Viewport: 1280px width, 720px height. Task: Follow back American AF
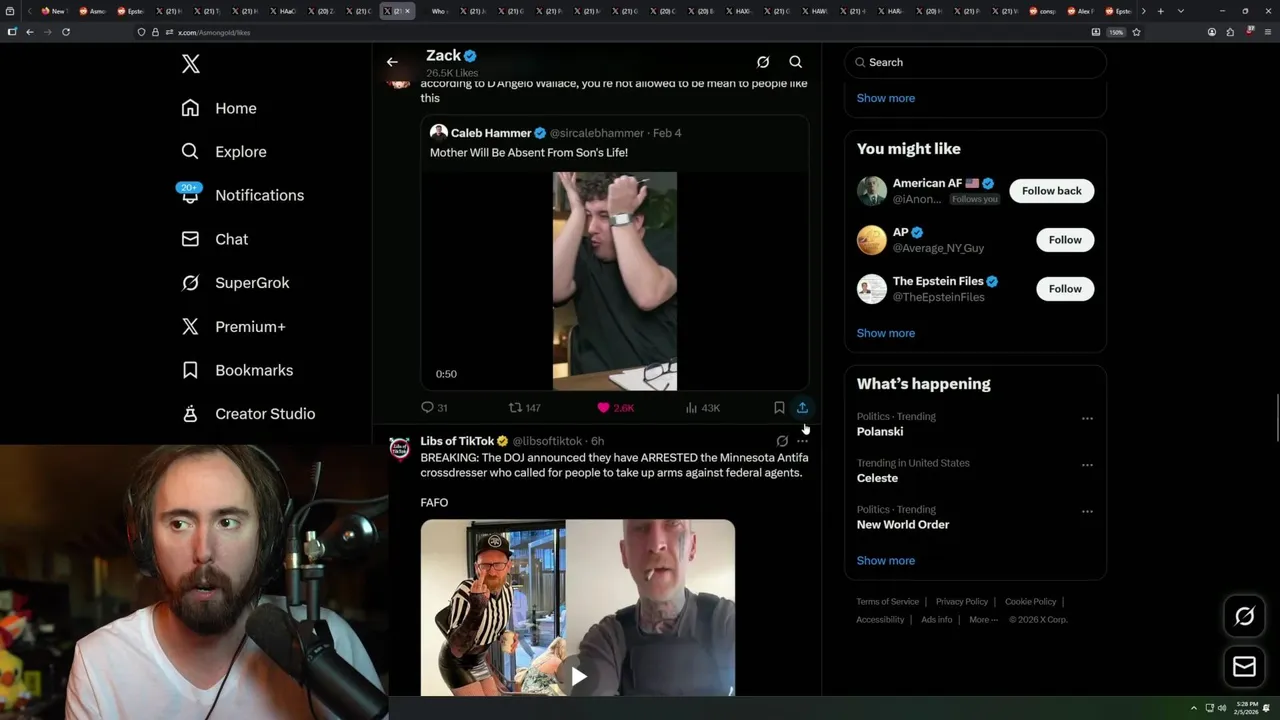1052,191
